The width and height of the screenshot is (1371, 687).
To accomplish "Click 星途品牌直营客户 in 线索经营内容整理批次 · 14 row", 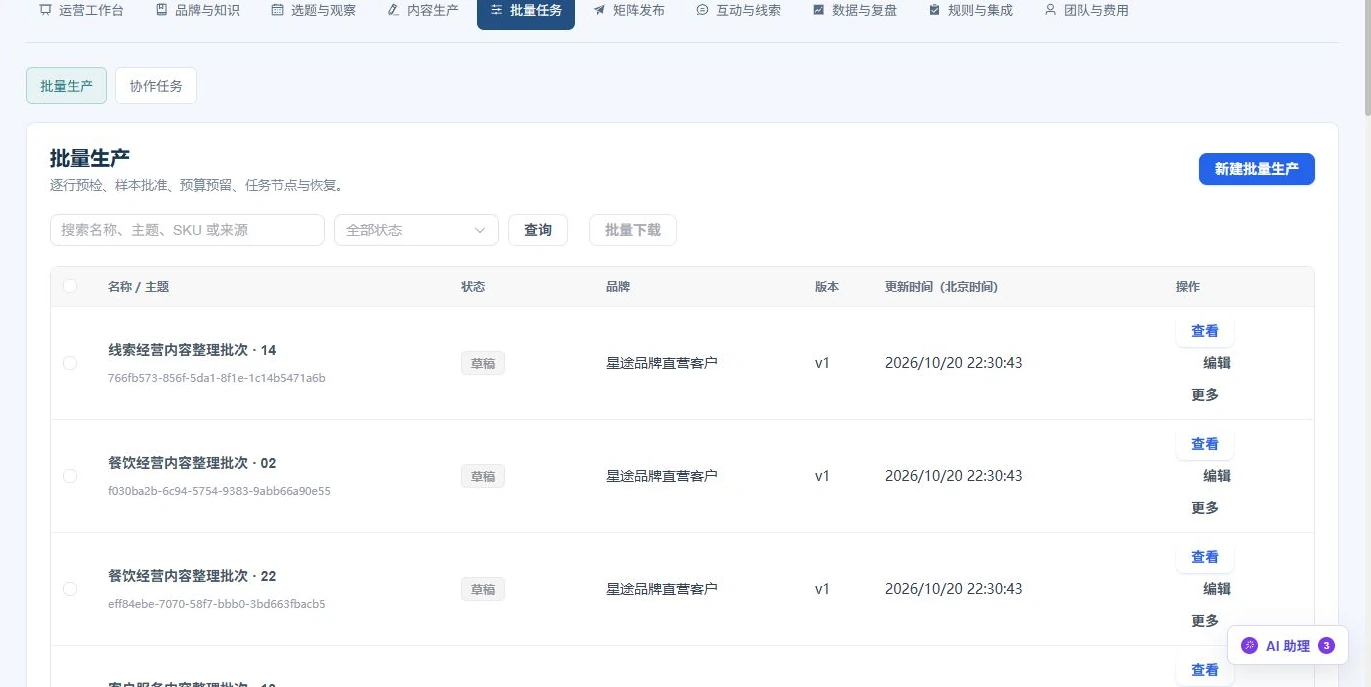I will (662, 363).
